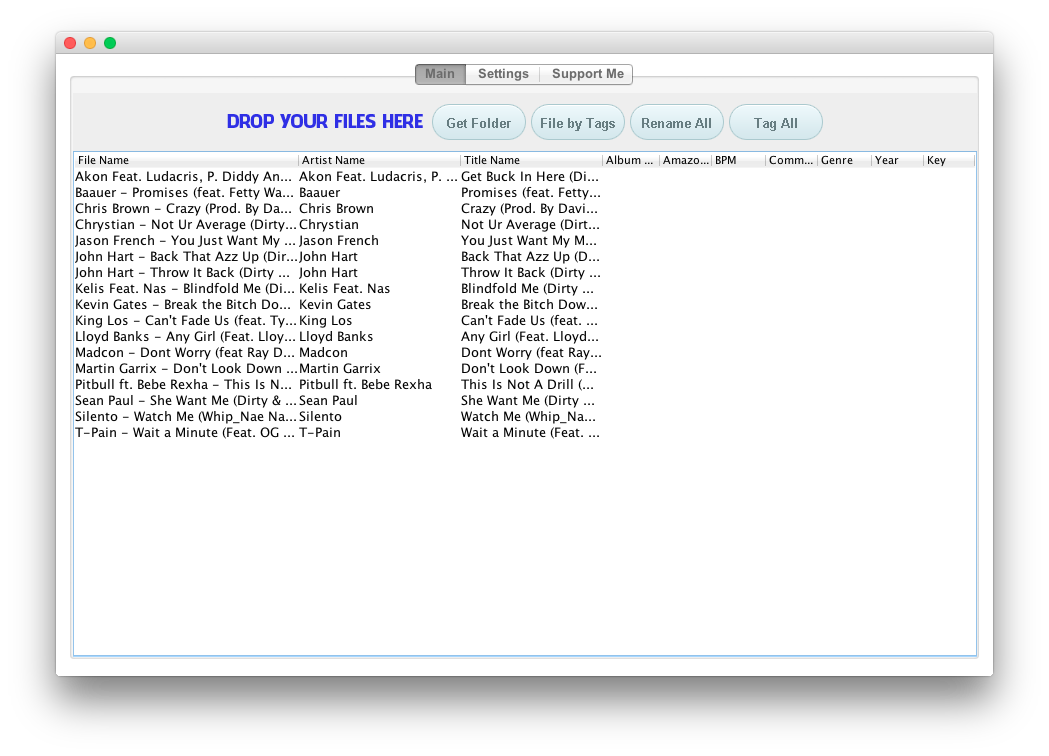Viewport: 1049px width, 756px height.
Task: Select file Silento – Watch Me
Action: 186,417
